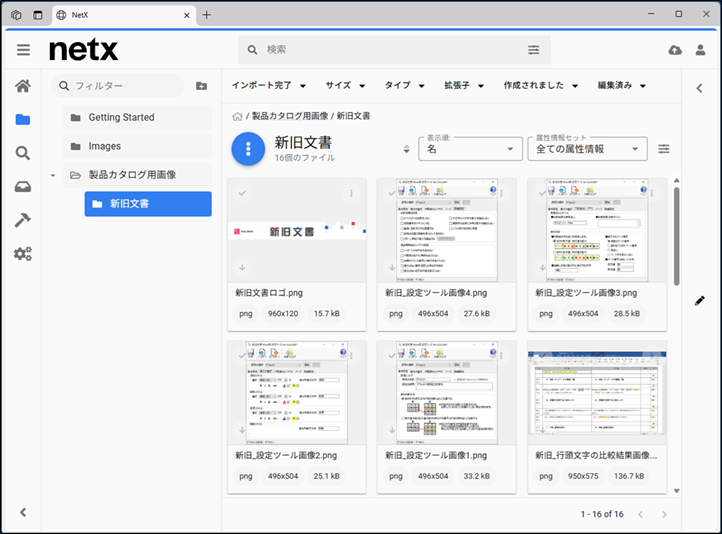Toggle the sort order direction arrows
This screenshot has width=722, height=534.
point(406,149)
